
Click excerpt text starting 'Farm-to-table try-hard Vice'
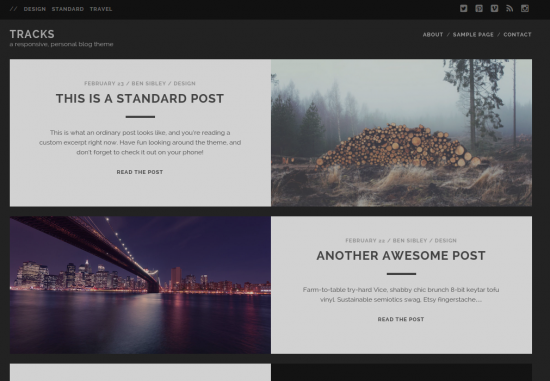[x=401, y=295]
